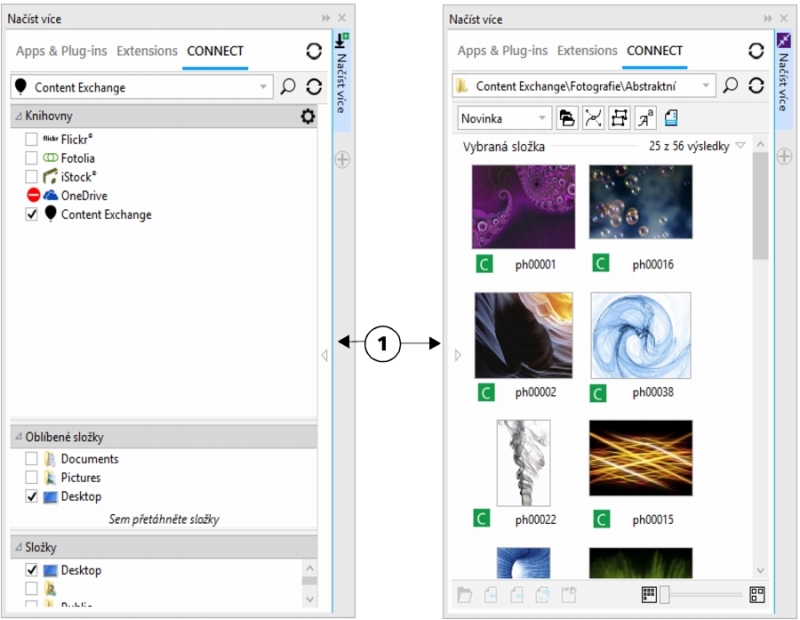The image size is (800, 620).
Task: Uncheck the Content Exchange library checkbox
Action: [32, 214]
